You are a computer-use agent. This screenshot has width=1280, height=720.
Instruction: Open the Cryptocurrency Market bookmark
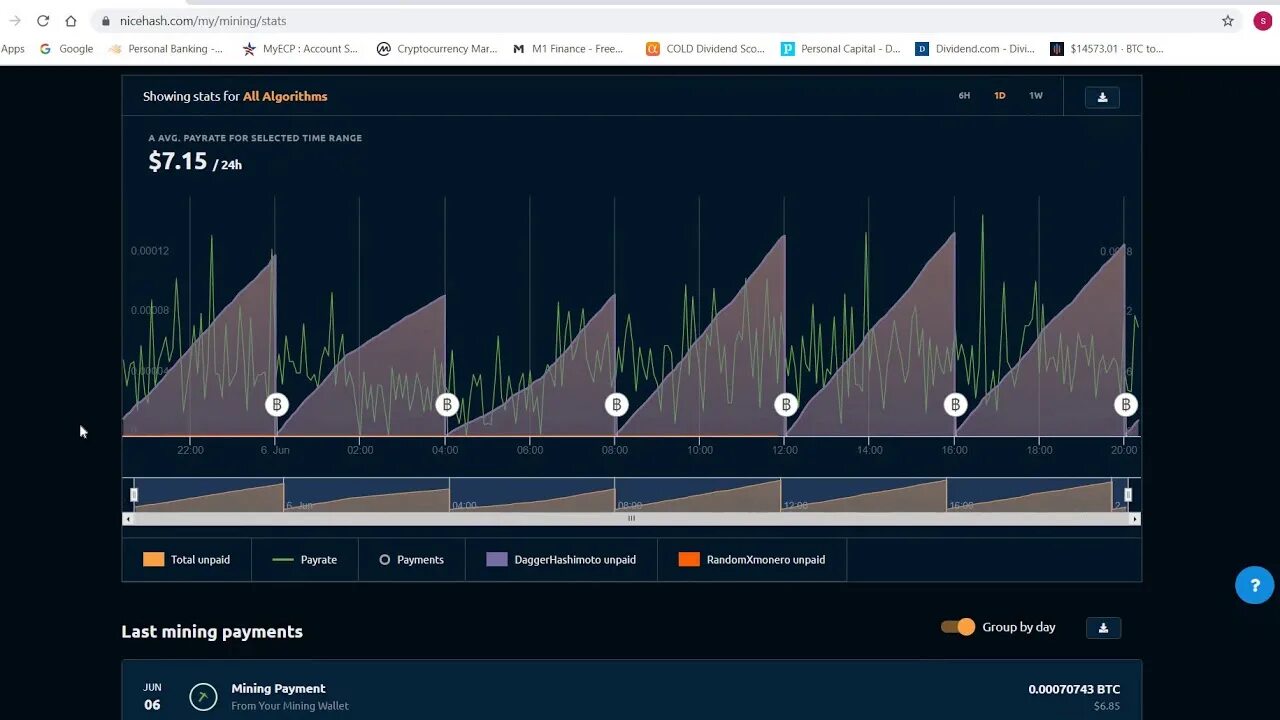pos(437,48)
